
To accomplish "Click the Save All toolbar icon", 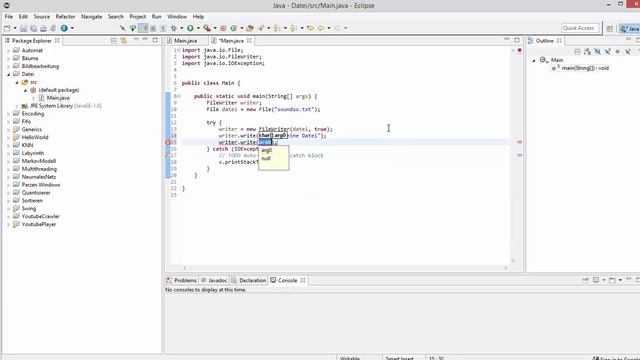I will [x=33, y=28].
